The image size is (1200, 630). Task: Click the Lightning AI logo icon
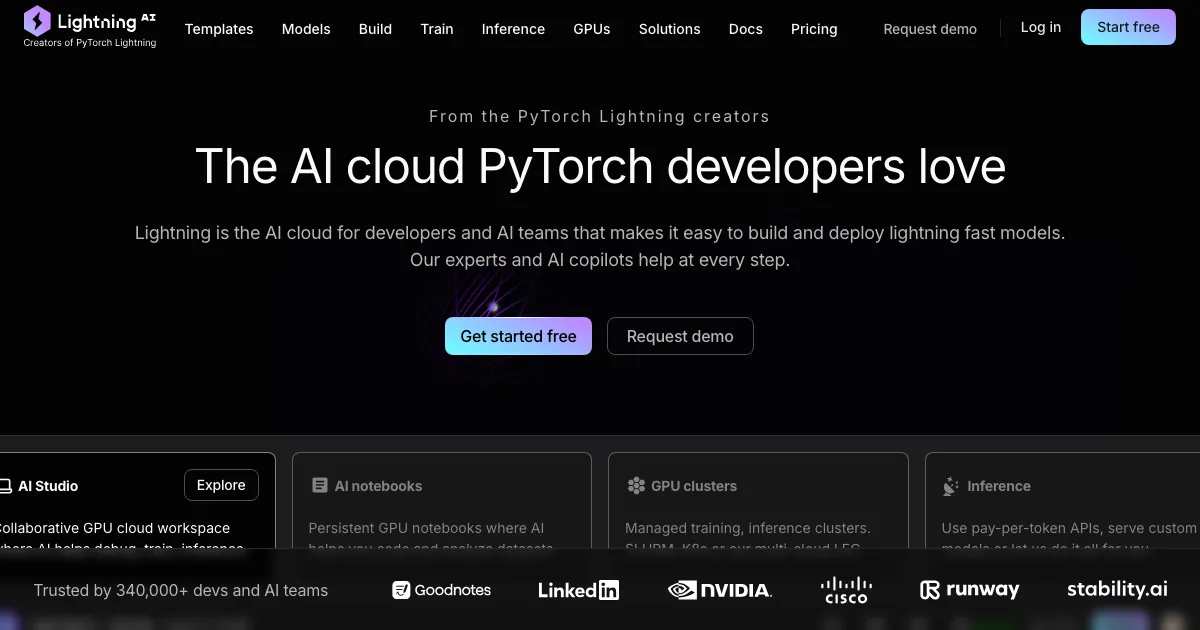point(37,21)
